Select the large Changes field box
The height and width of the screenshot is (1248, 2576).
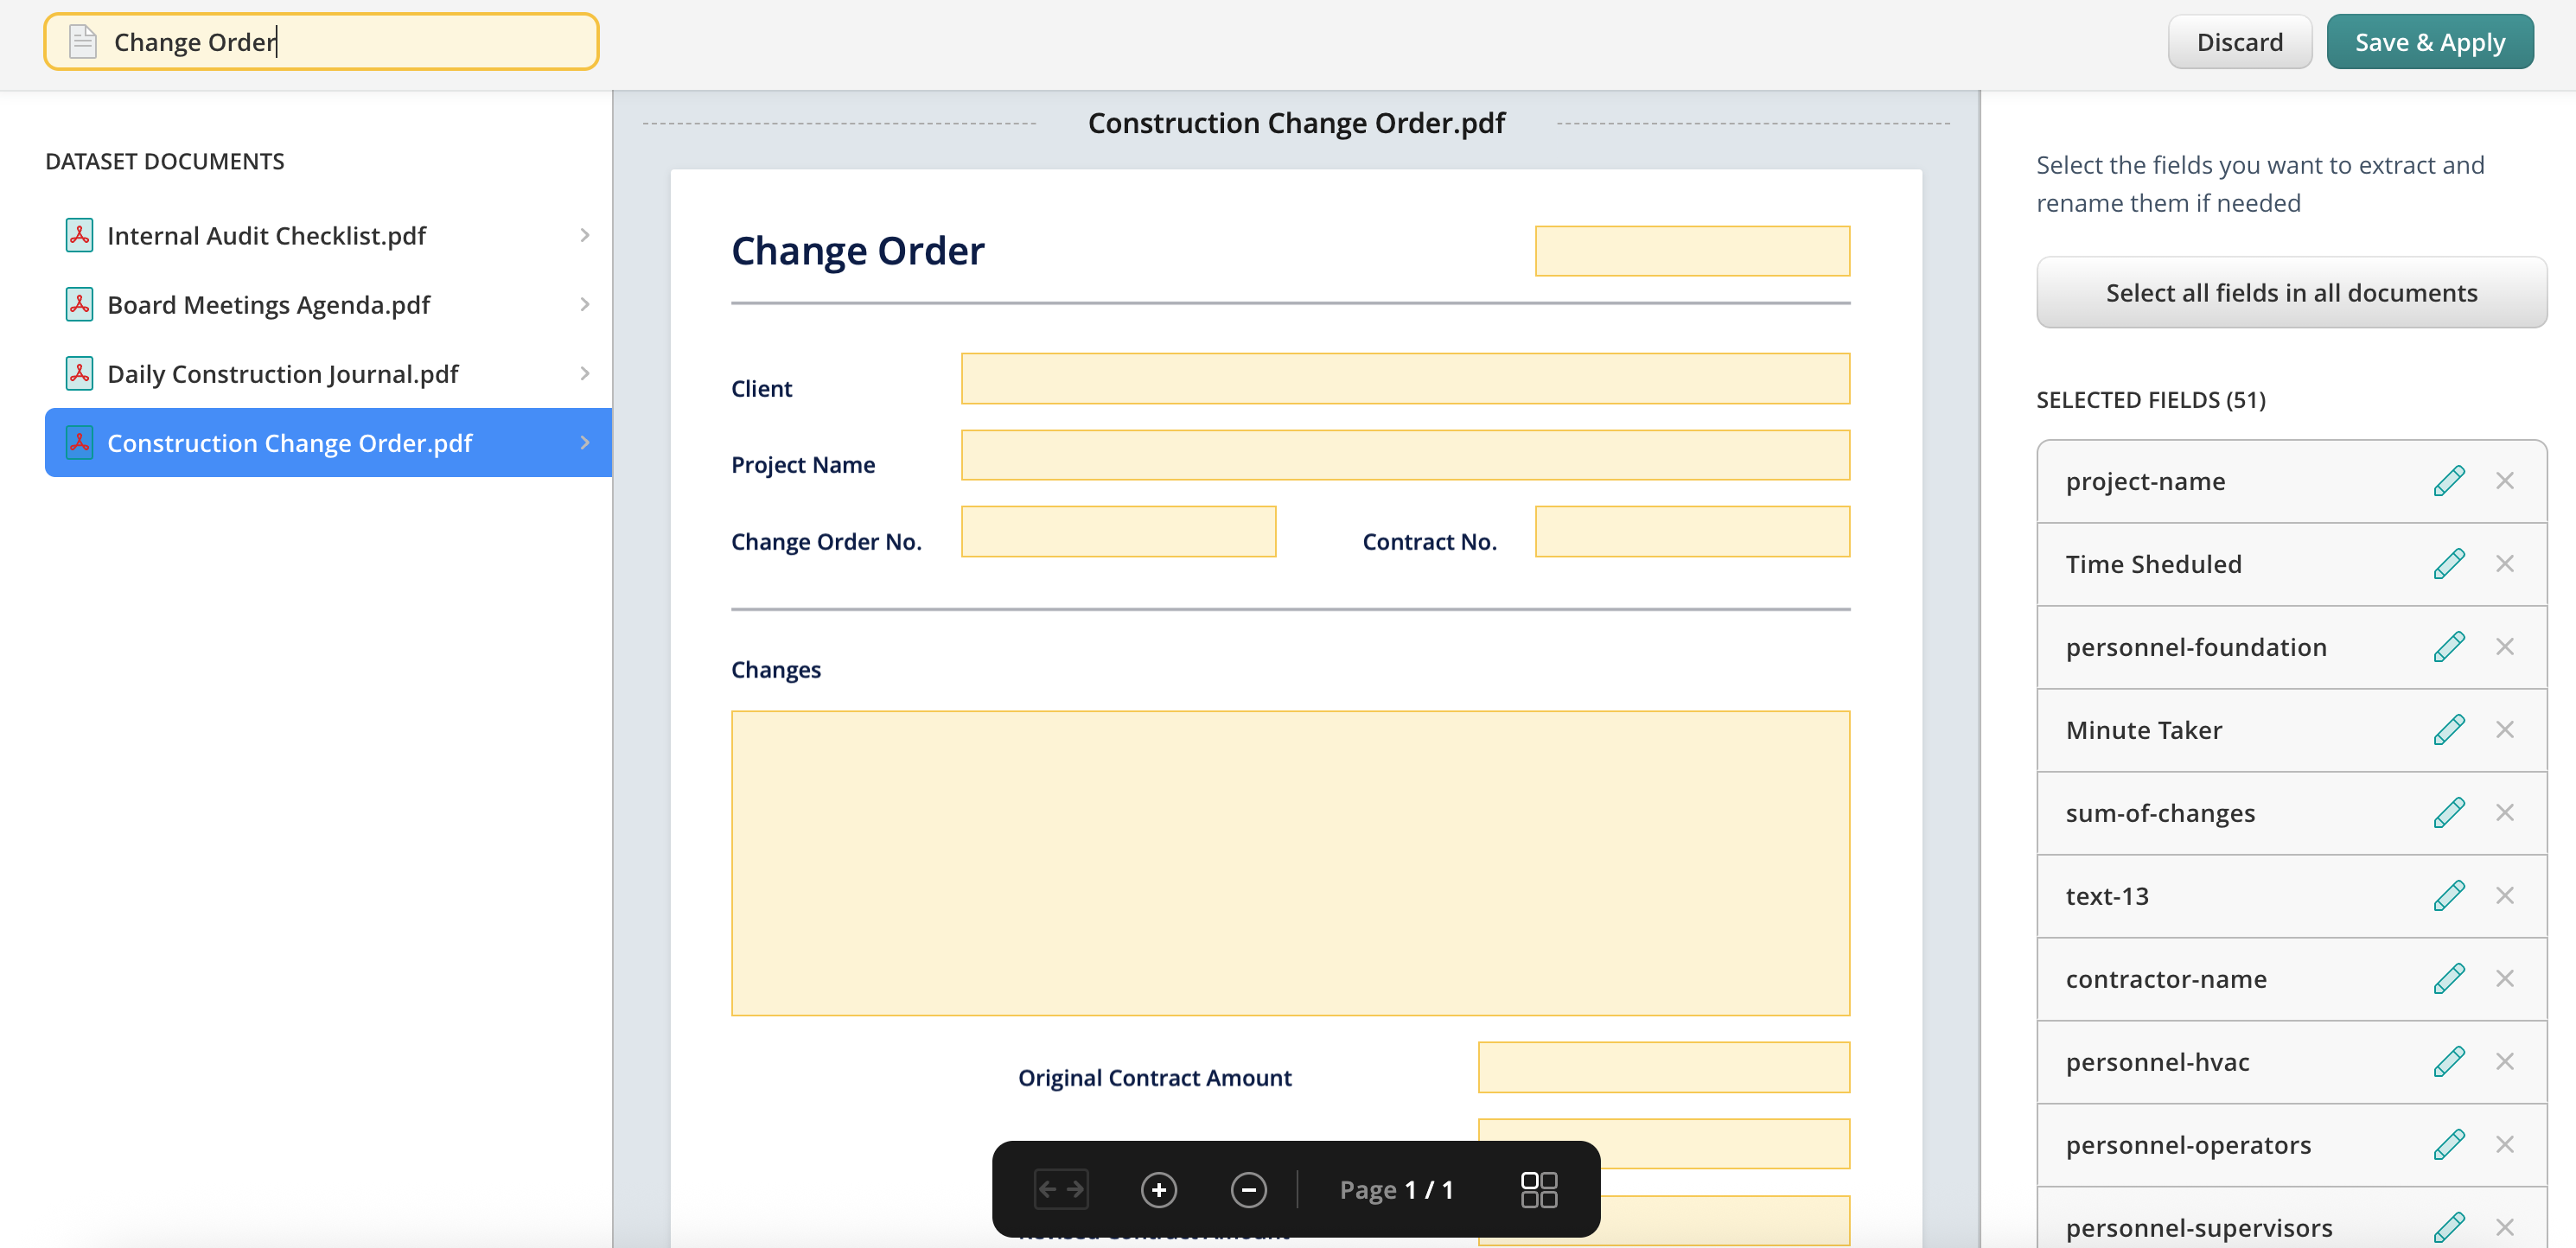pyautogui.click(x=1290, y=863)
